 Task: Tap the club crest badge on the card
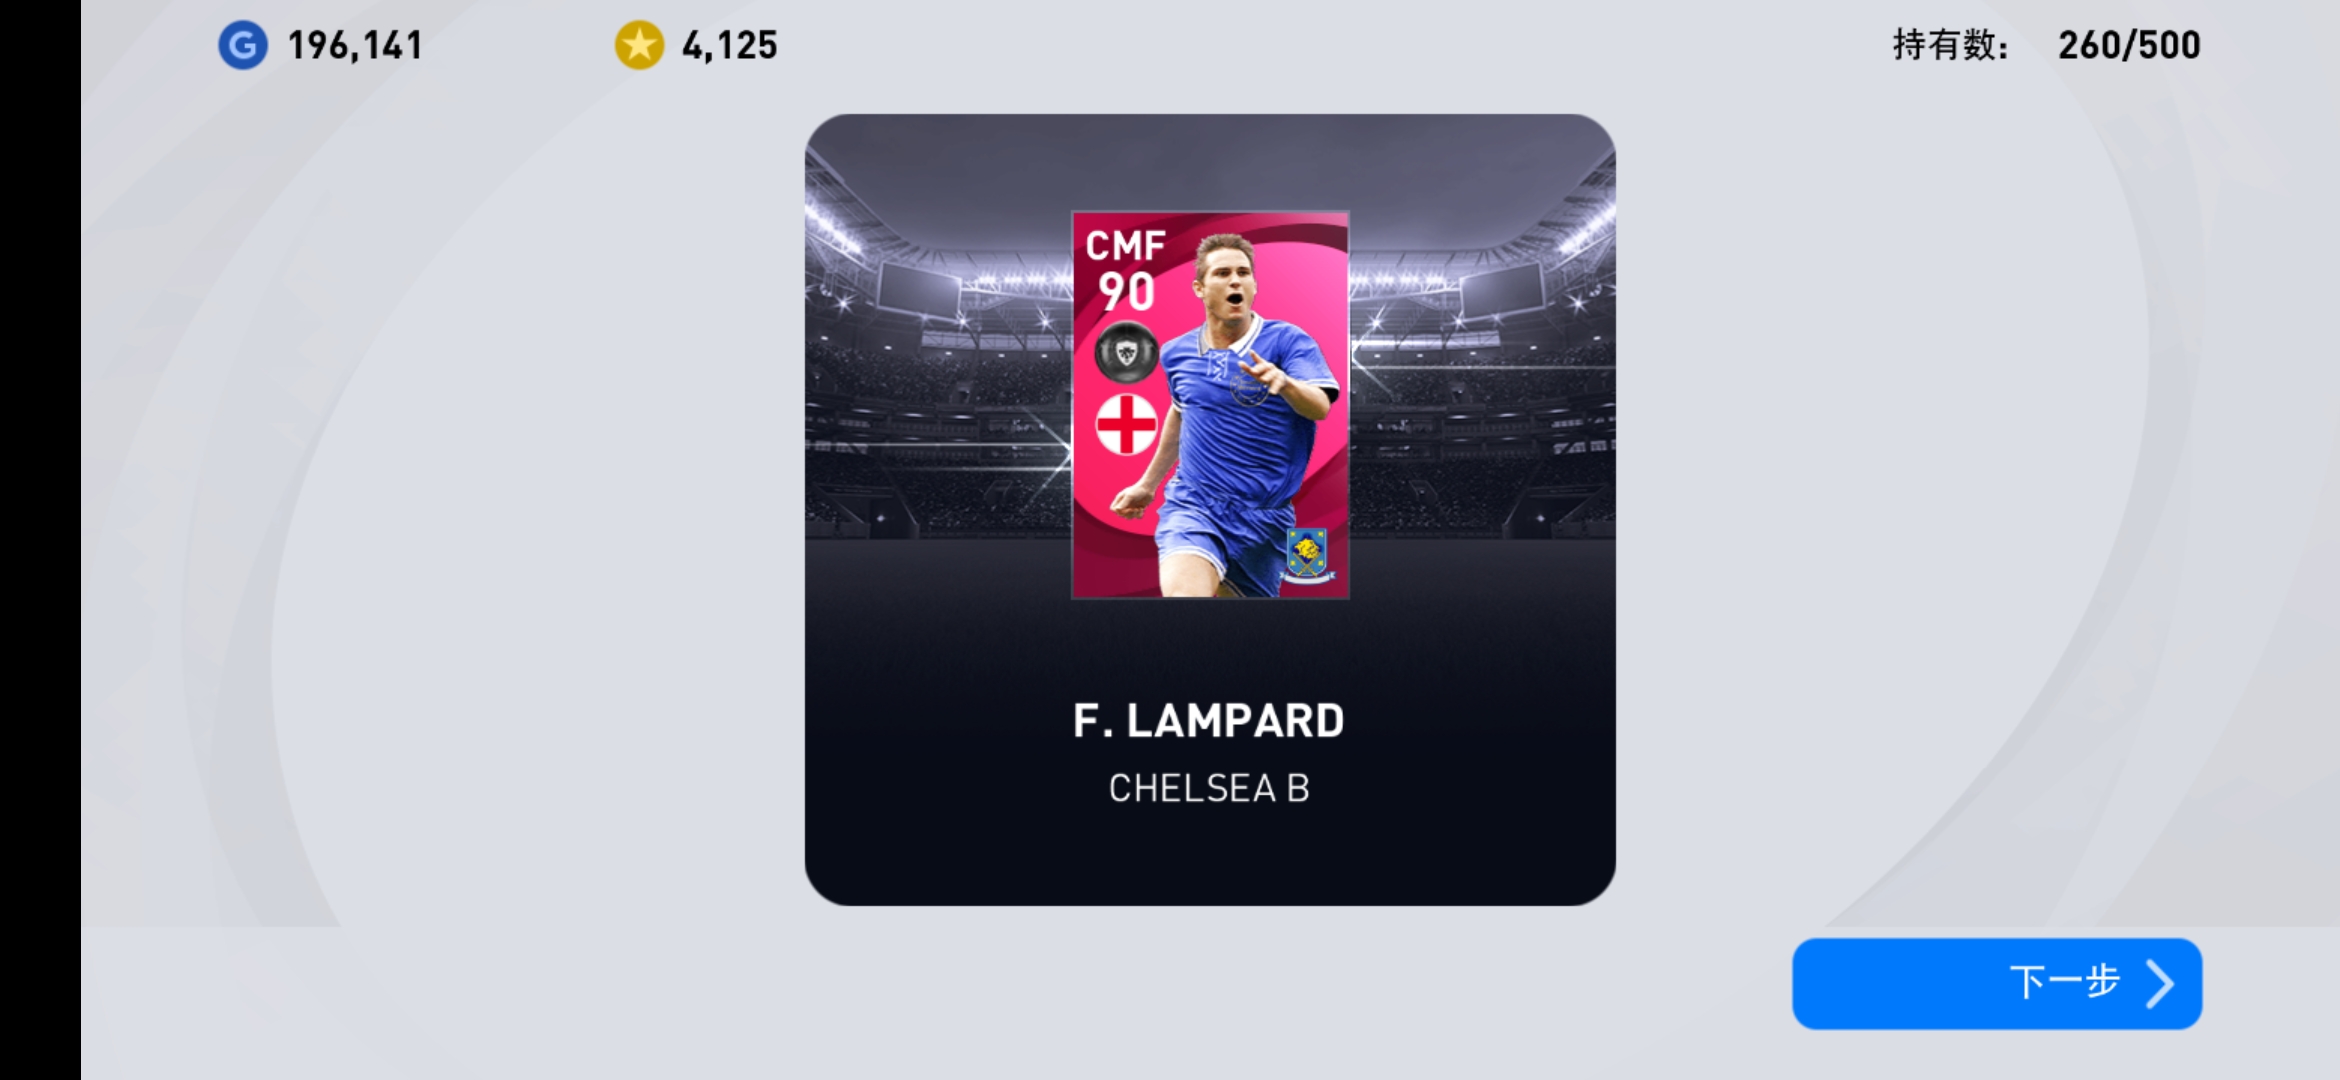click(1307, 555)
